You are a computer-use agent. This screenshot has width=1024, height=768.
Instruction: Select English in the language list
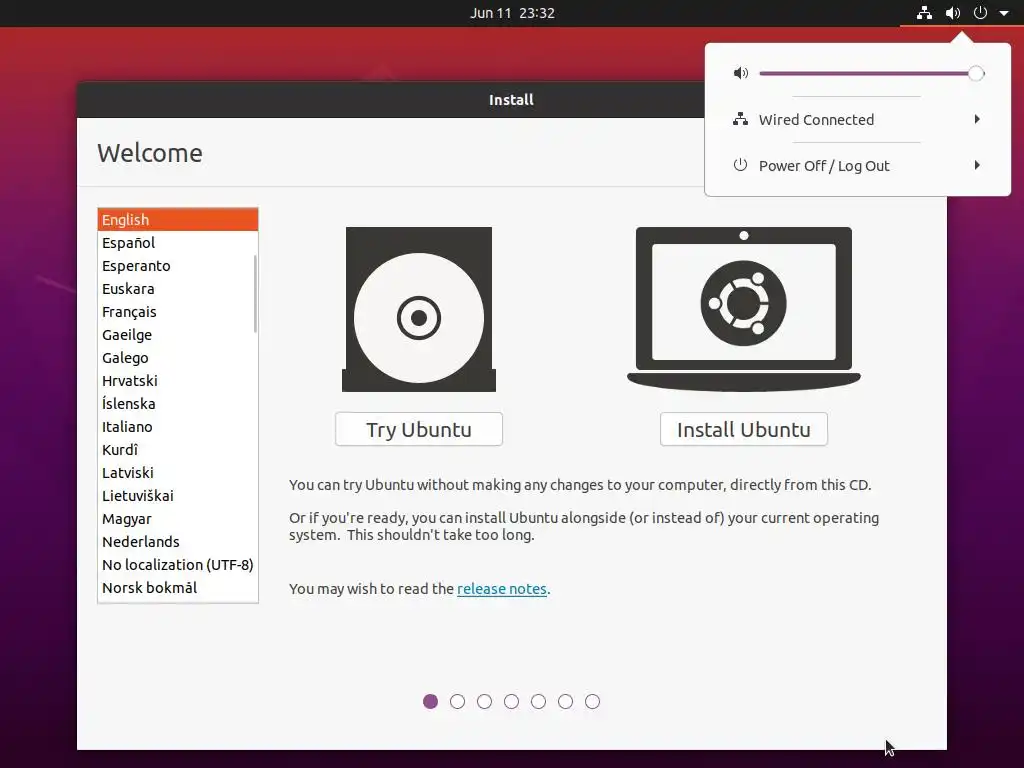point(178,219)
